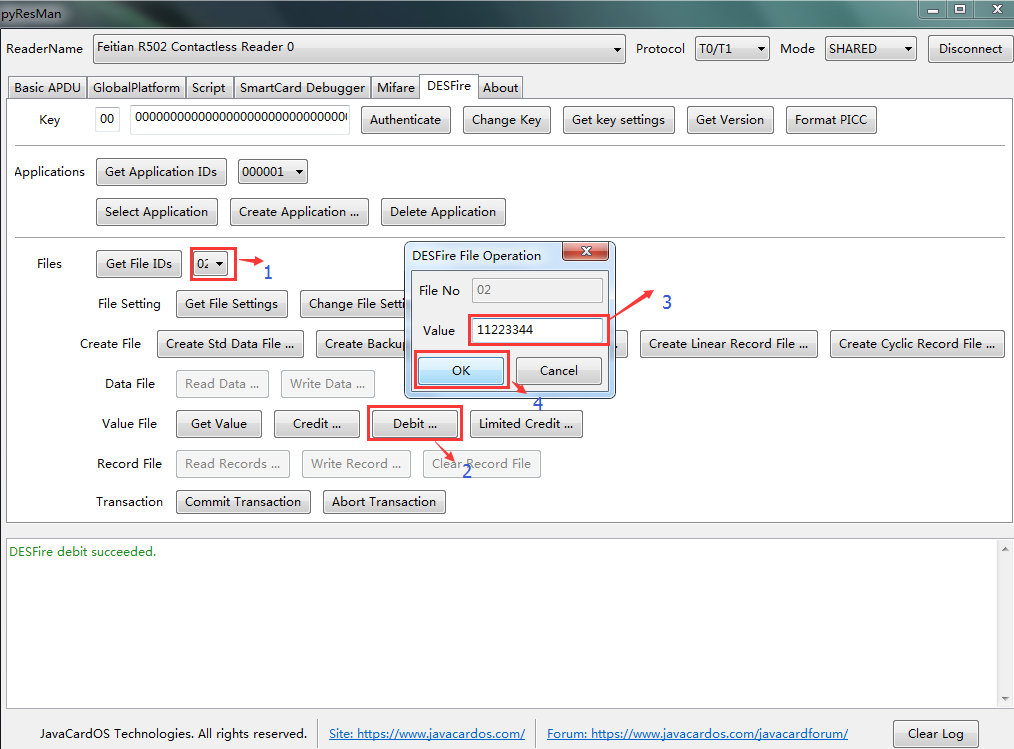Click the log scrollbar down arrow
The image size is (1014, 749).
(x=1005, y=699)
